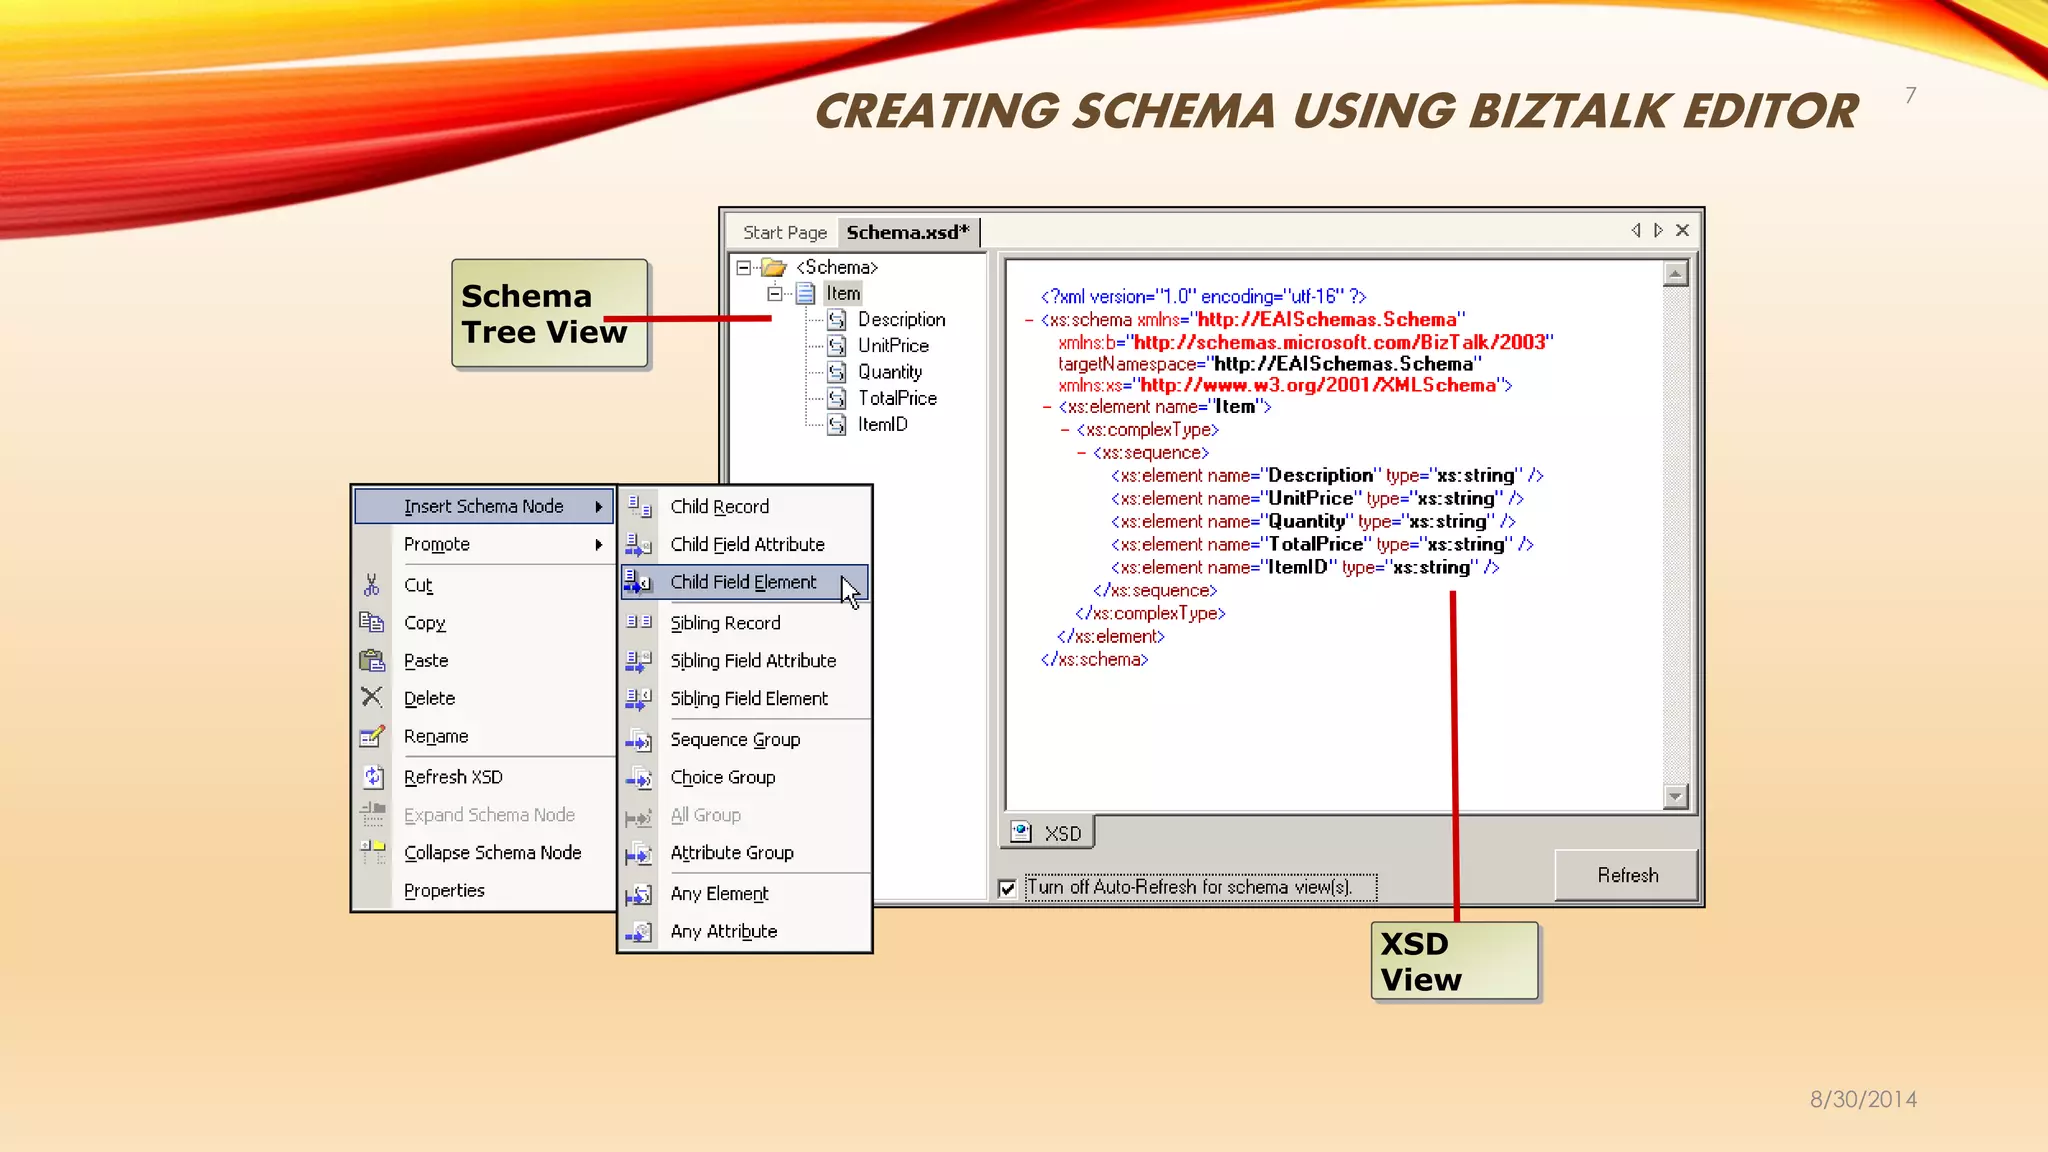
Task: Collapse the xs:schema element in XSD view
Action: (1029, 320)
